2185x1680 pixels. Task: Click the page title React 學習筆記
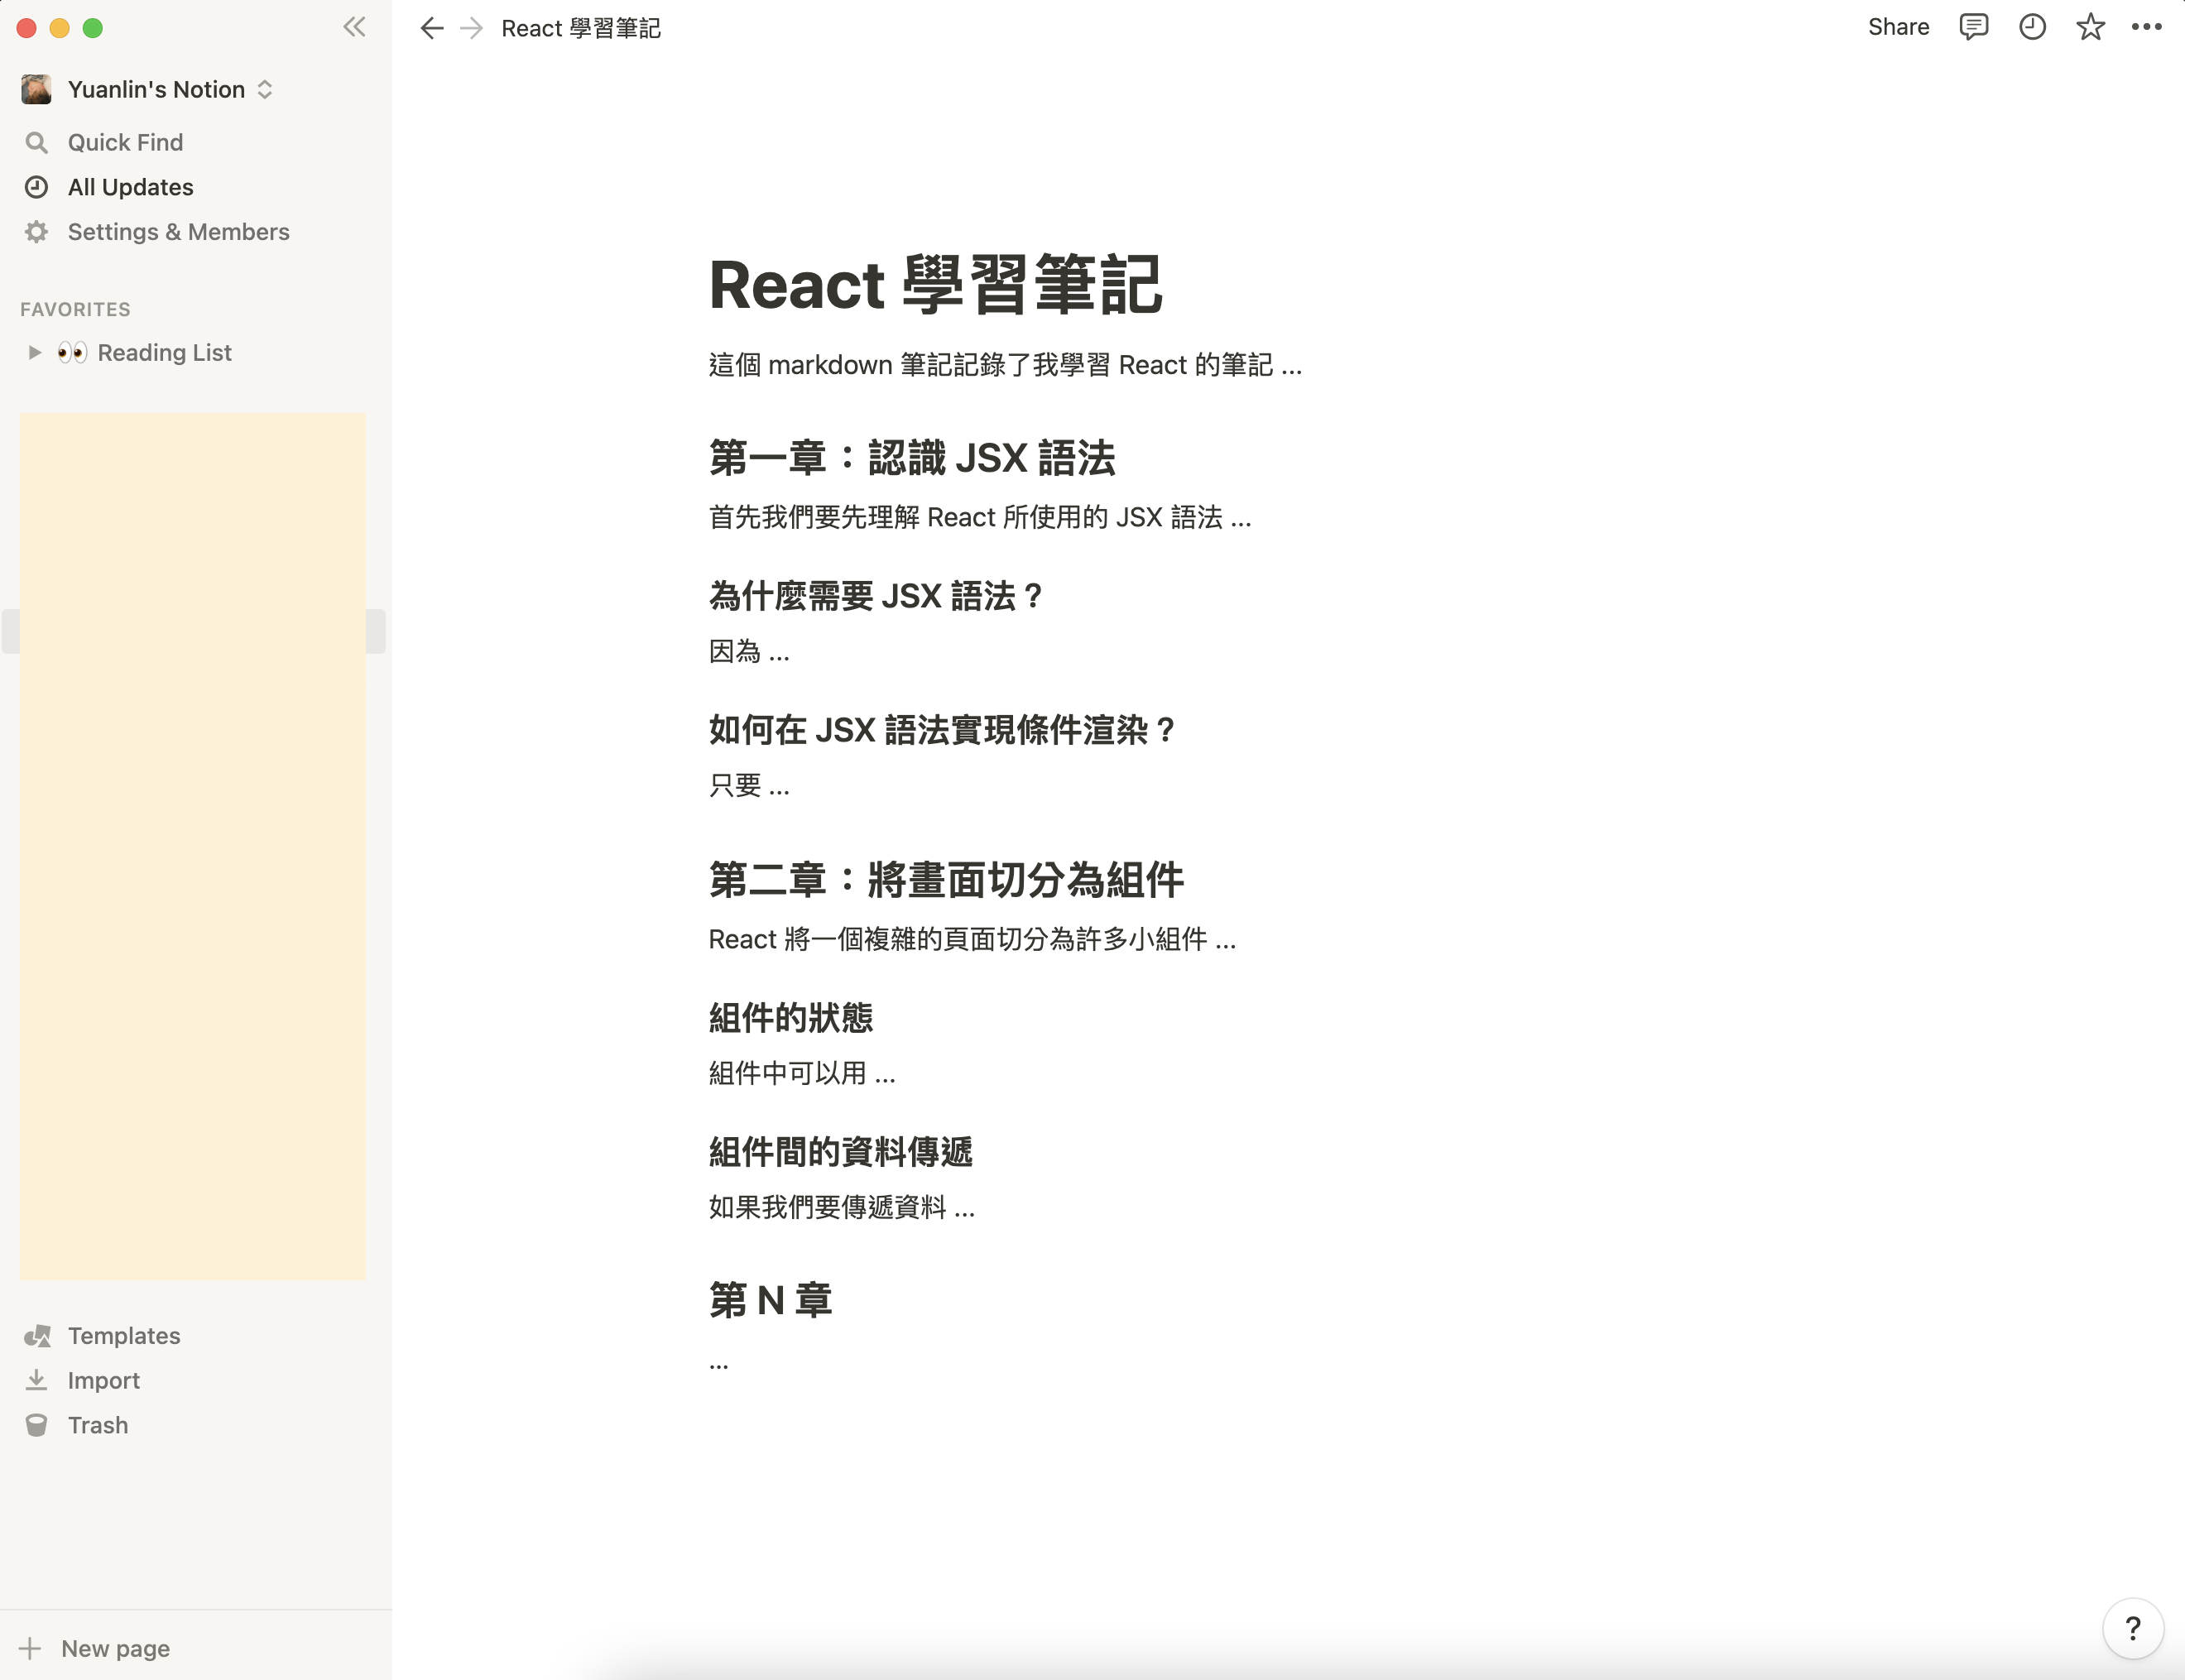(935, 284)
